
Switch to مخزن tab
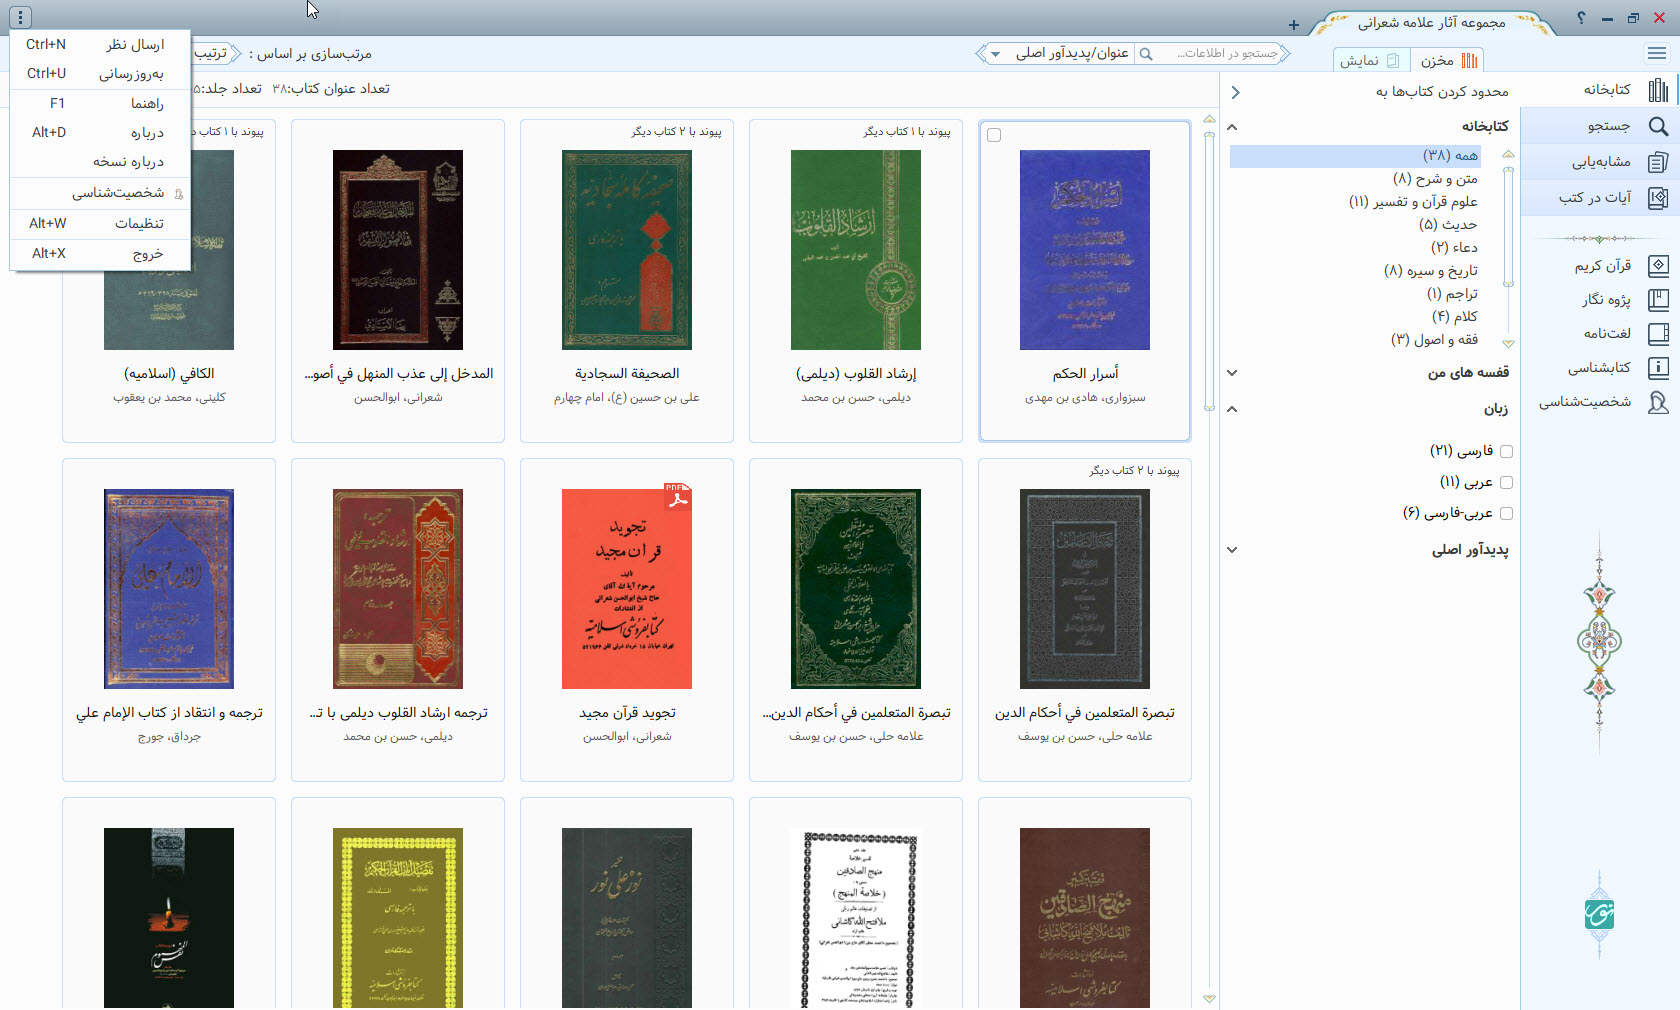1447,60
